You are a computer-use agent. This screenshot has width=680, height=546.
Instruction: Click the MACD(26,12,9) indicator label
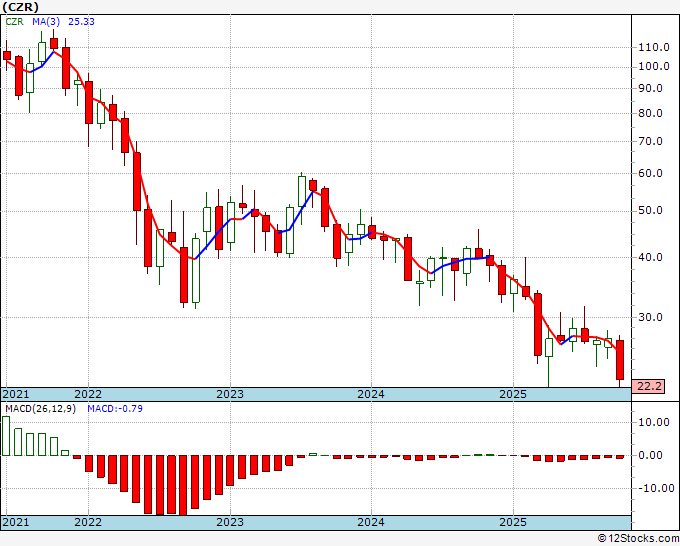point(40,409)
